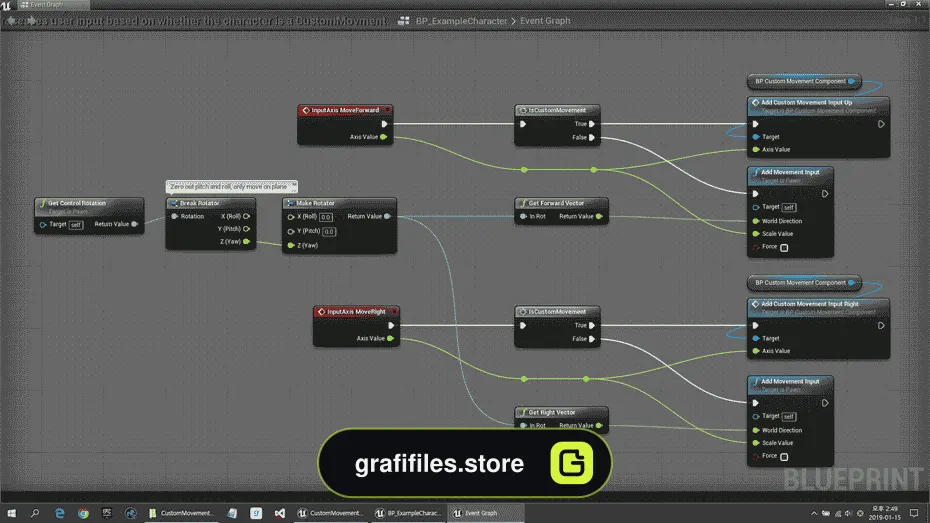930x523 pixels.
Task: Click Event Graph in the breadcrumb
Action: tap(544, 21)
